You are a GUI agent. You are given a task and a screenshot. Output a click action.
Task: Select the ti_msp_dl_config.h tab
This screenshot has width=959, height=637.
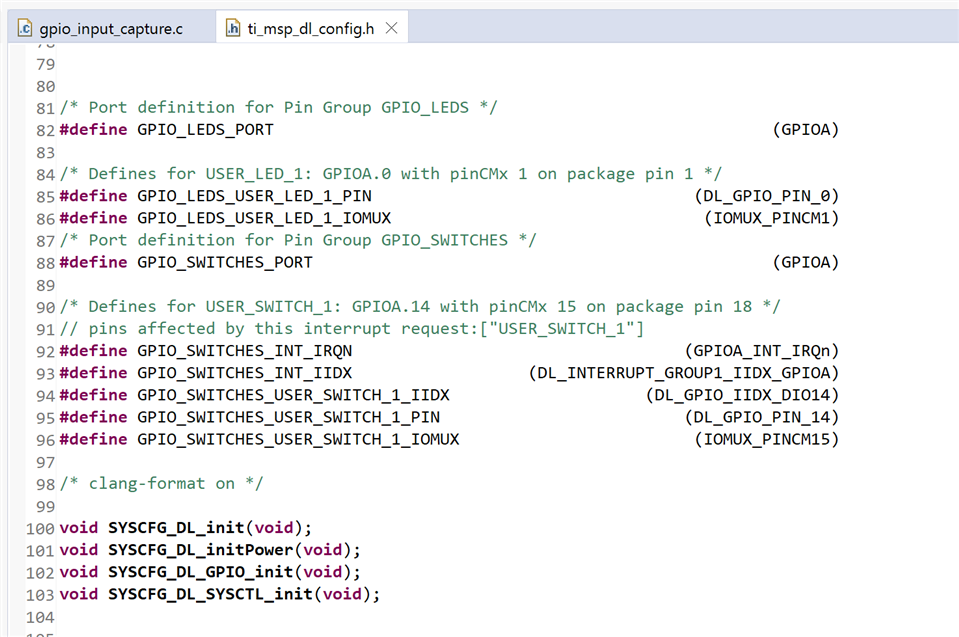(x=310, y=29)
